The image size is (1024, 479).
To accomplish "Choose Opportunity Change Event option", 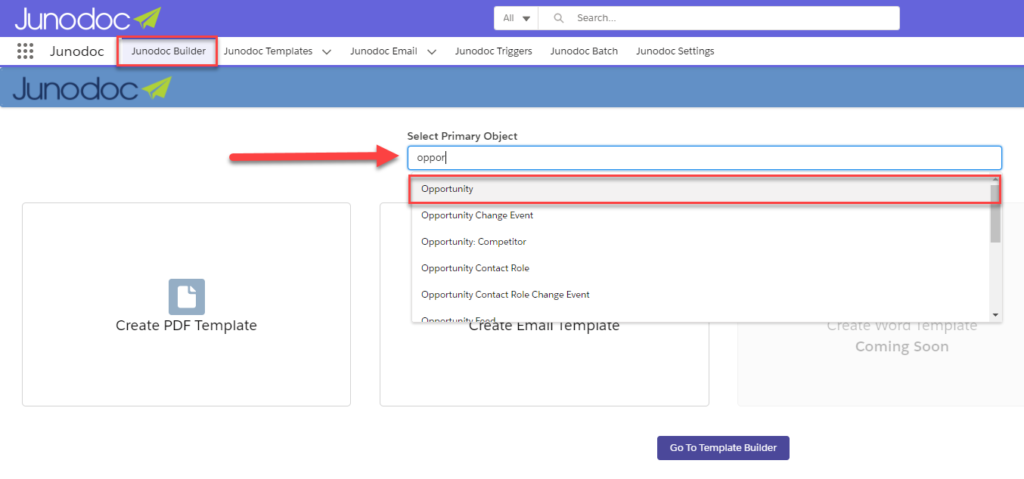I will pos(700,215).
